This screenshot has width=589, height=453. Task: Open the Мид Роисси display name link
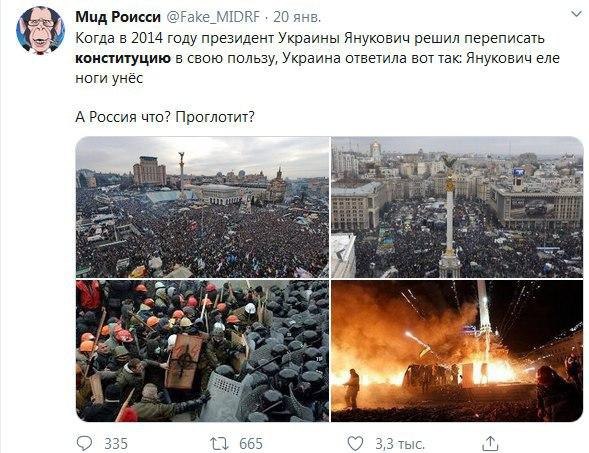pos(118,17)
